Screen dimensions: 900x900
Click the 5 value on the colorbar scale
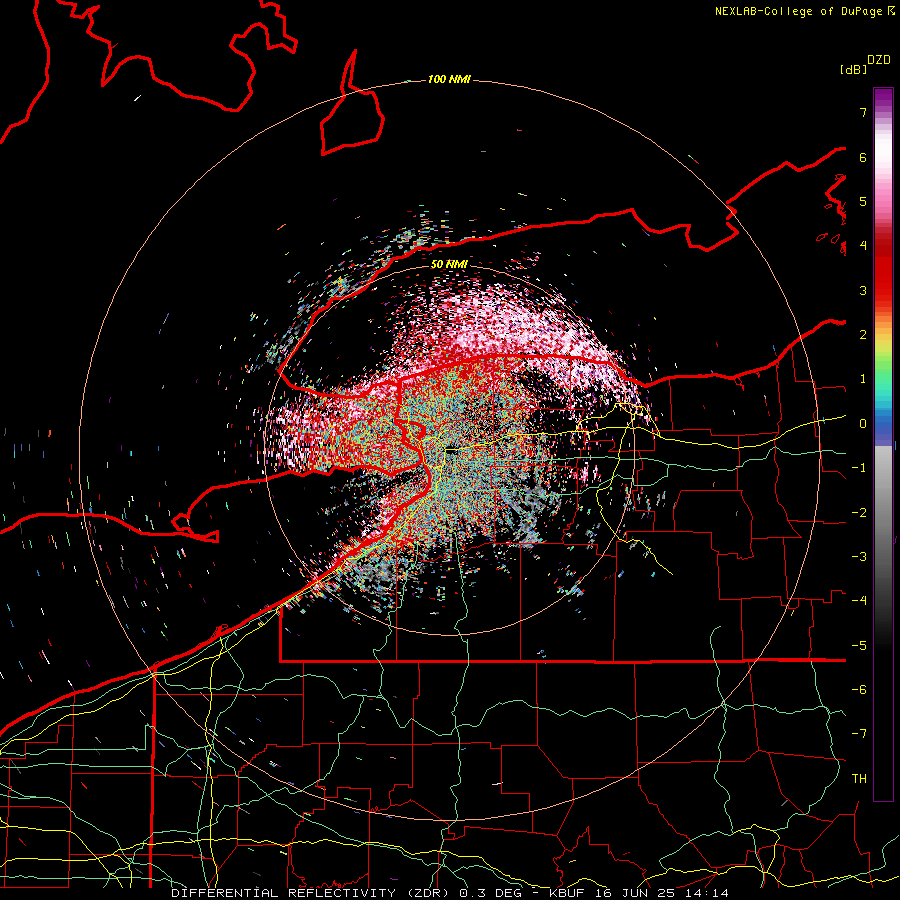point(863,201)
